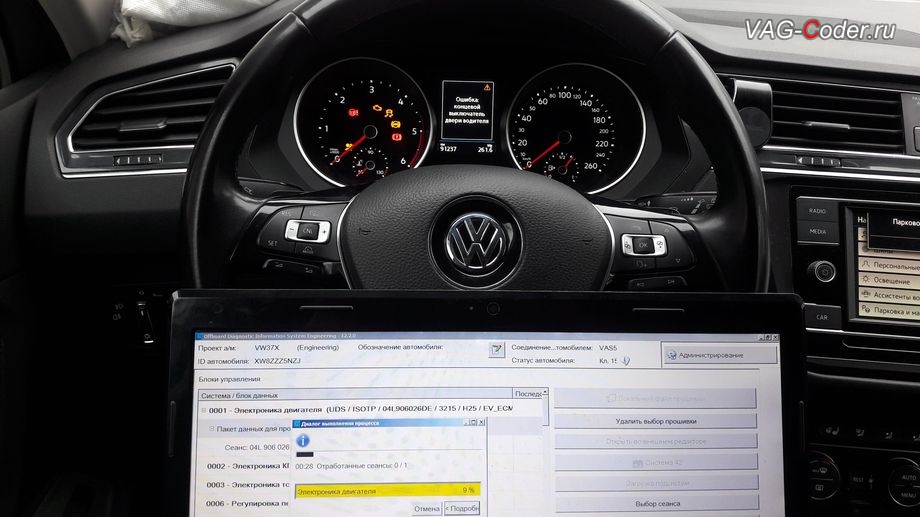Screen dimensions: 920x517
Task: Click Удалить выбор прошивки button
Action: point(655,421)
